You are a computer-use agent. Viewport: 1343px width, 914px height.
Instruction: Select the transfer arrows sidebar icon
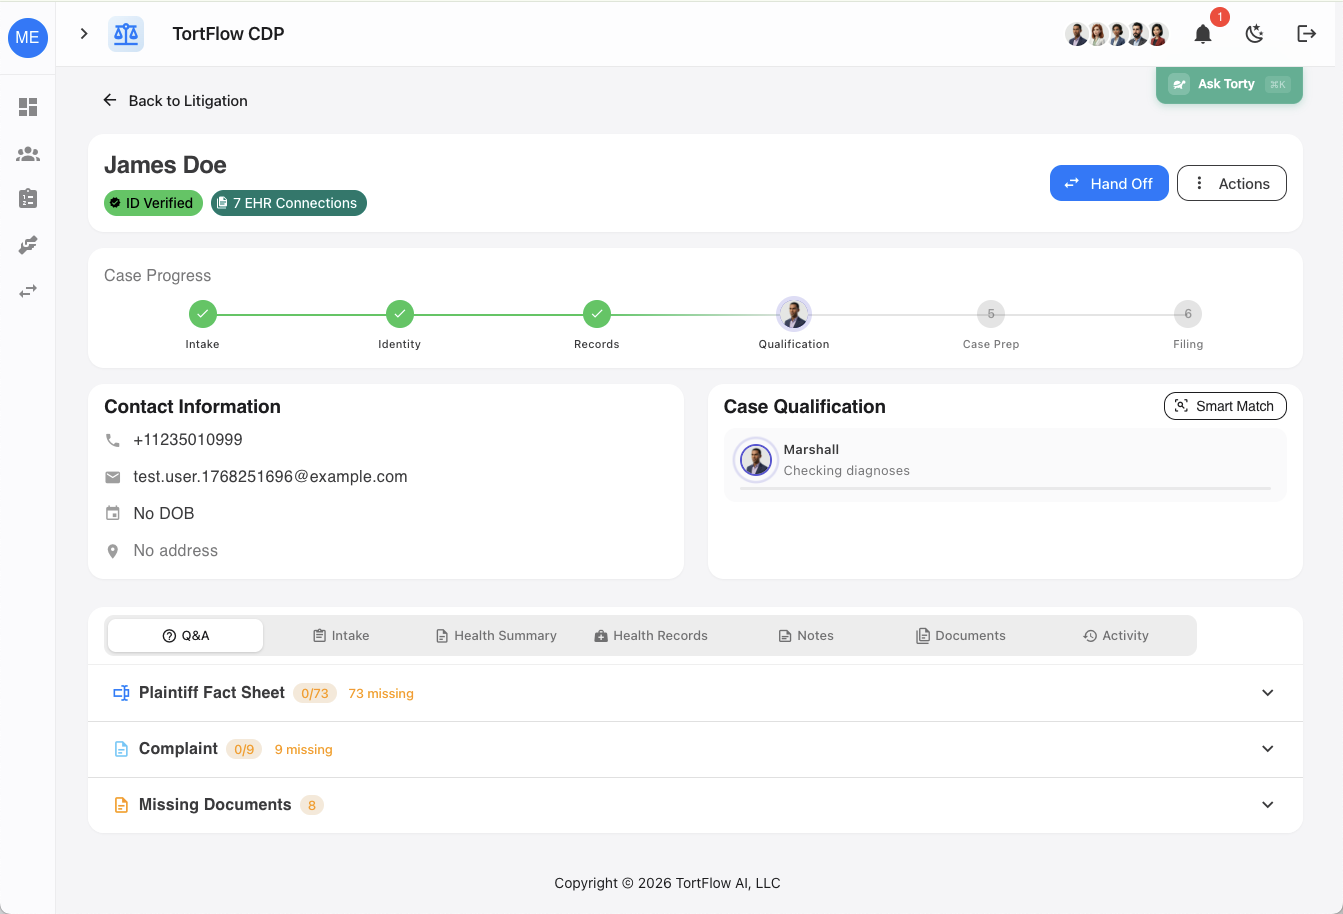[x=27, y=291]
